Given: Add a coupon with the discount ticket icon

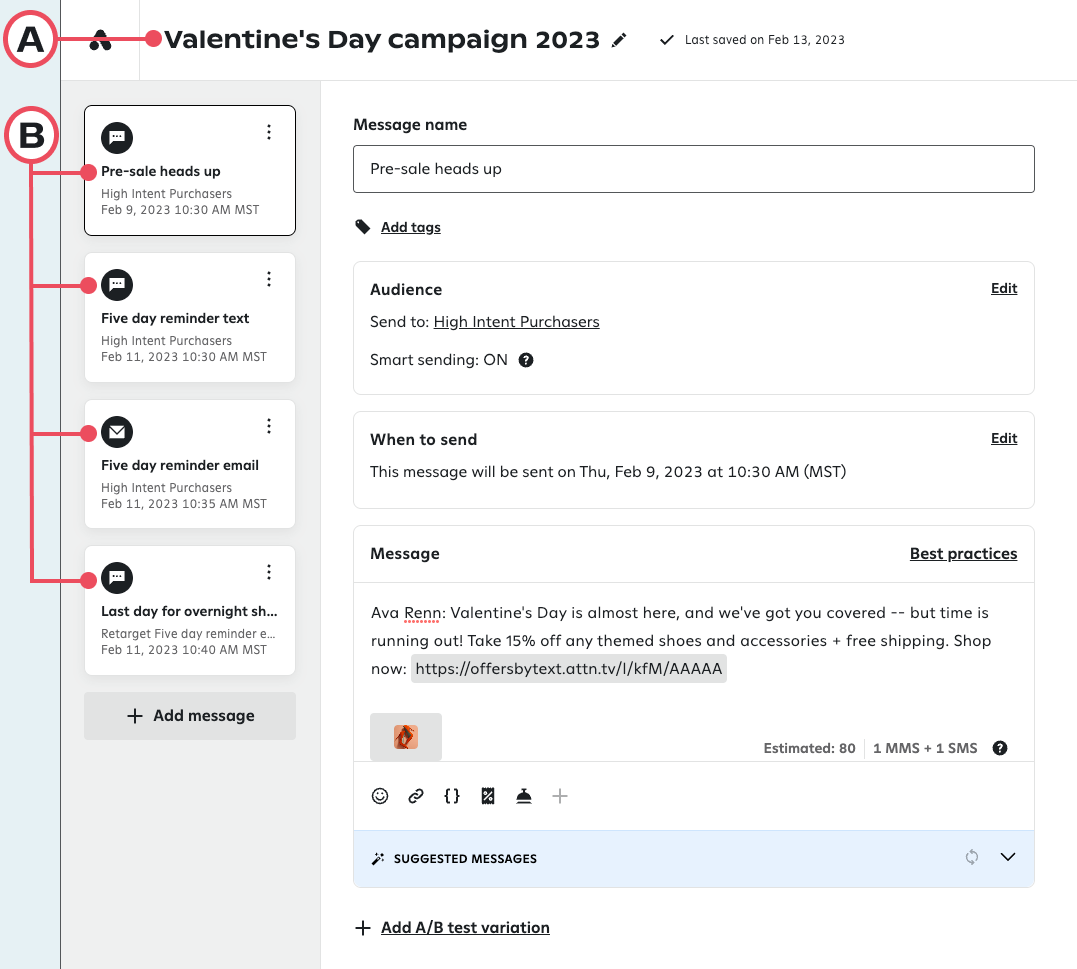Looking at the screenshot, I should click(488, 796).
